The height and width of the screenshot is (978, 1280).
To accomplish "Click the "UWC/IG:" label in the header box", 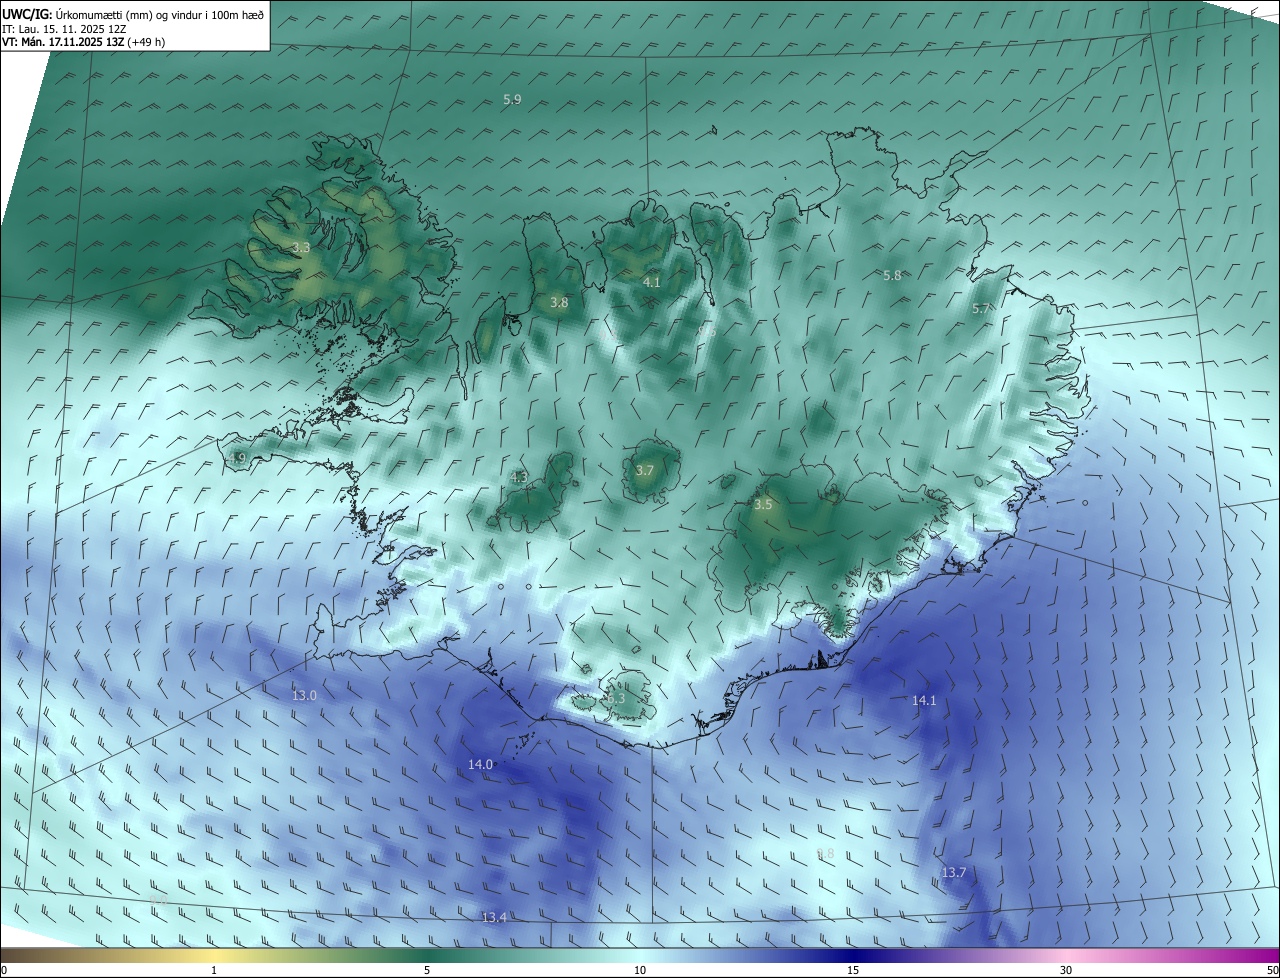I will [x=28, y=15].
